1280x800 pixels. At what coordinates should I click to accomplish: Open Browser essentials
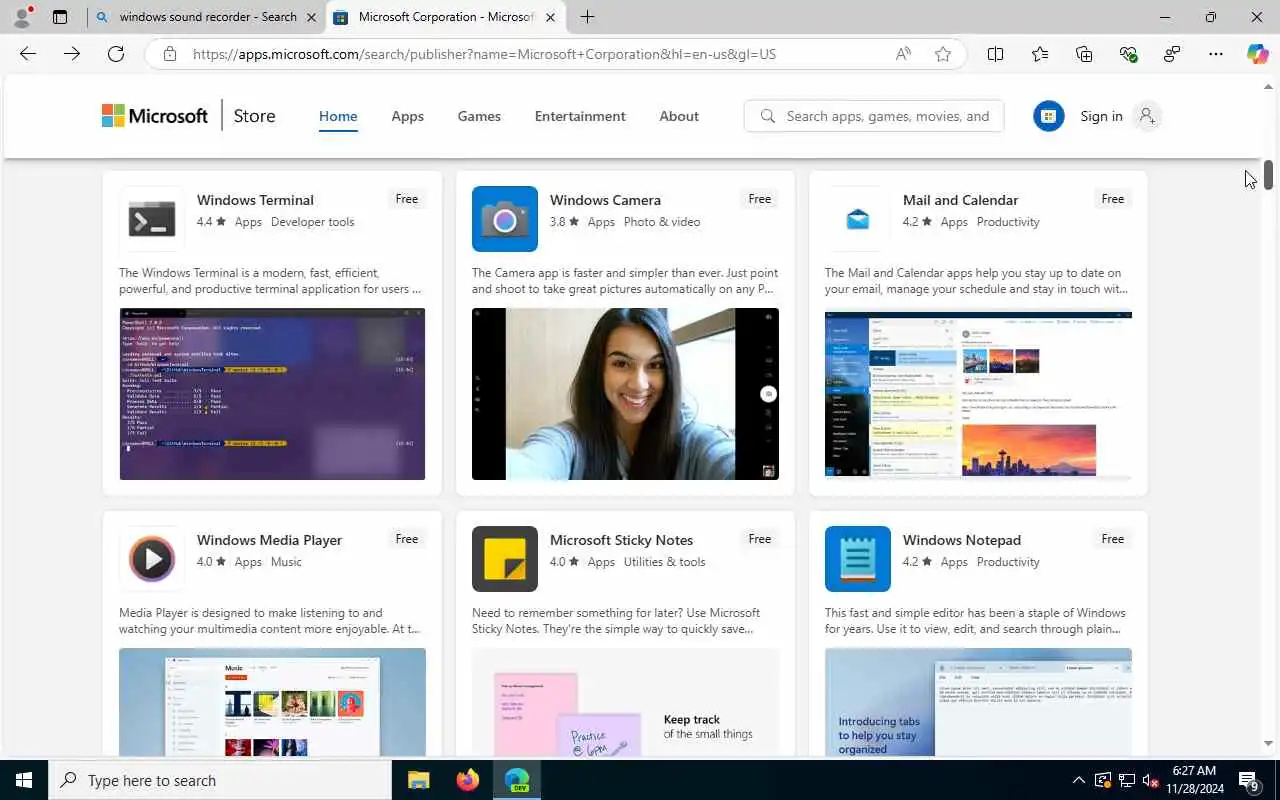click(1128, 54)
